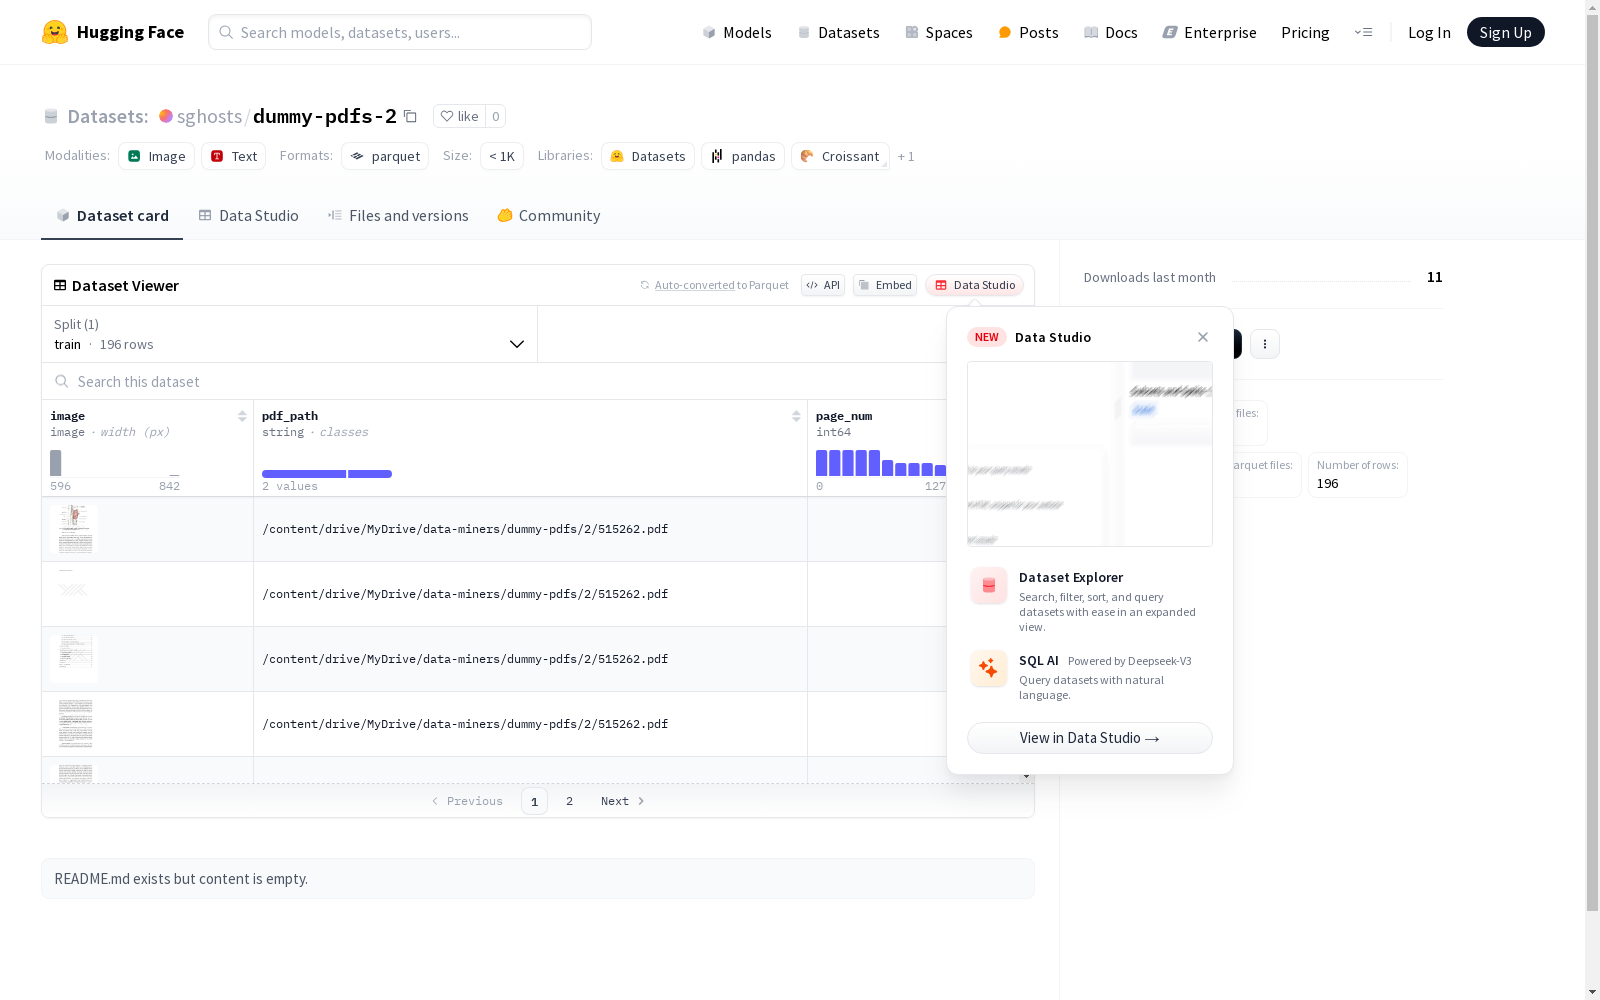
Task: Click the Sign Up button
Action: point(1505,32)
